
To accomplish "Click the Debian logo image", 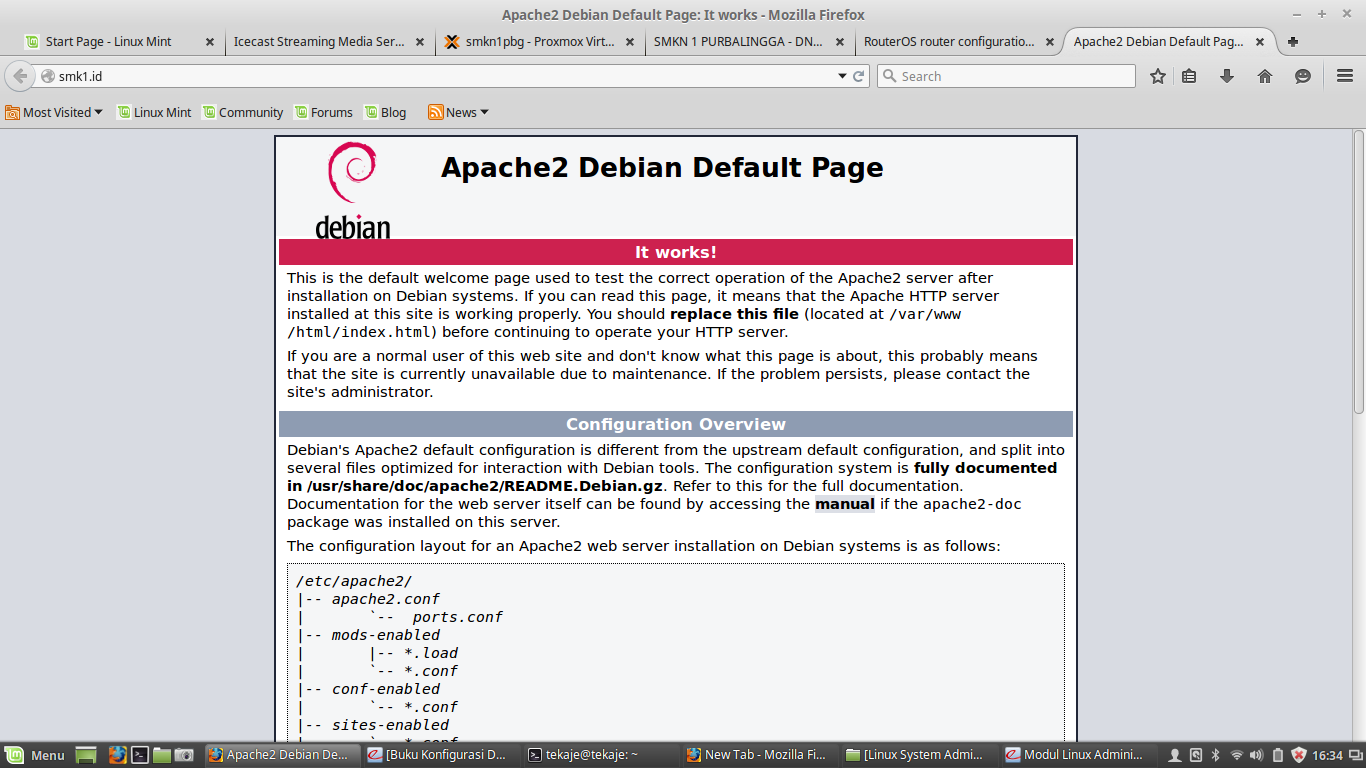I will (x=352, y=190).
